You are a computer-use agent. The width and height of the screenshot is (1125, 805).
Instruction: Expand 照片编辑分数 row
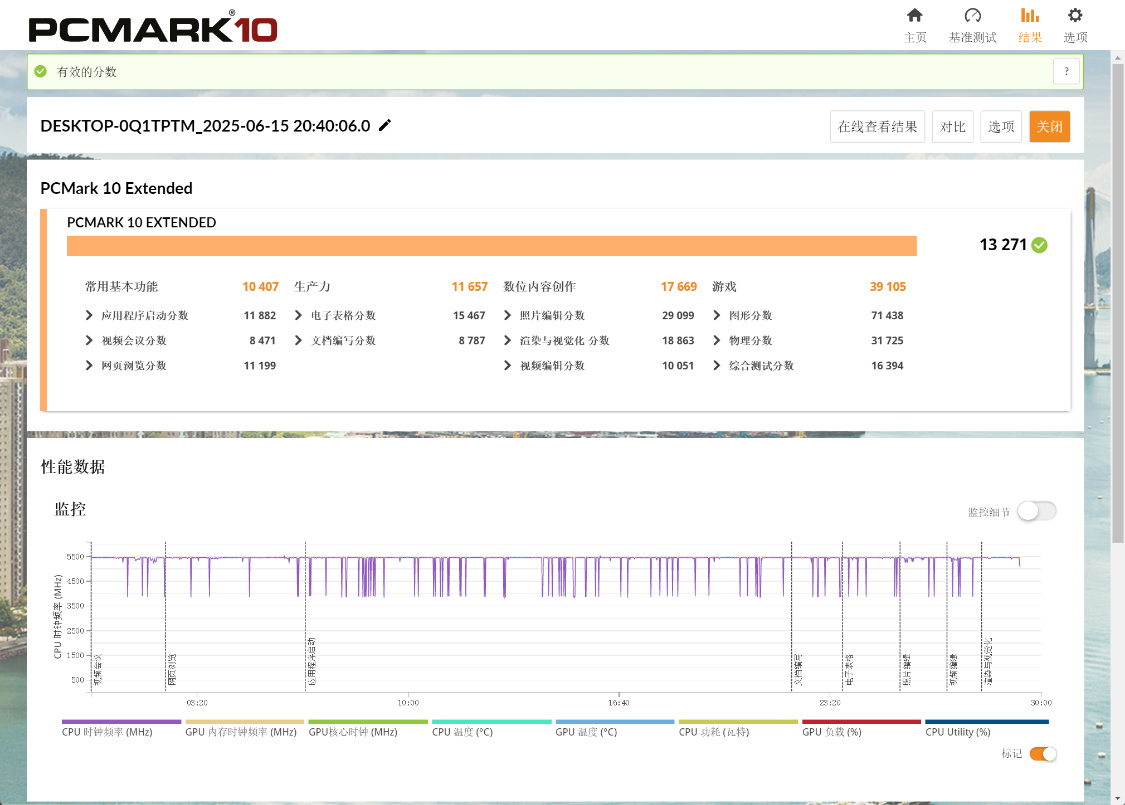click(507, 315)
